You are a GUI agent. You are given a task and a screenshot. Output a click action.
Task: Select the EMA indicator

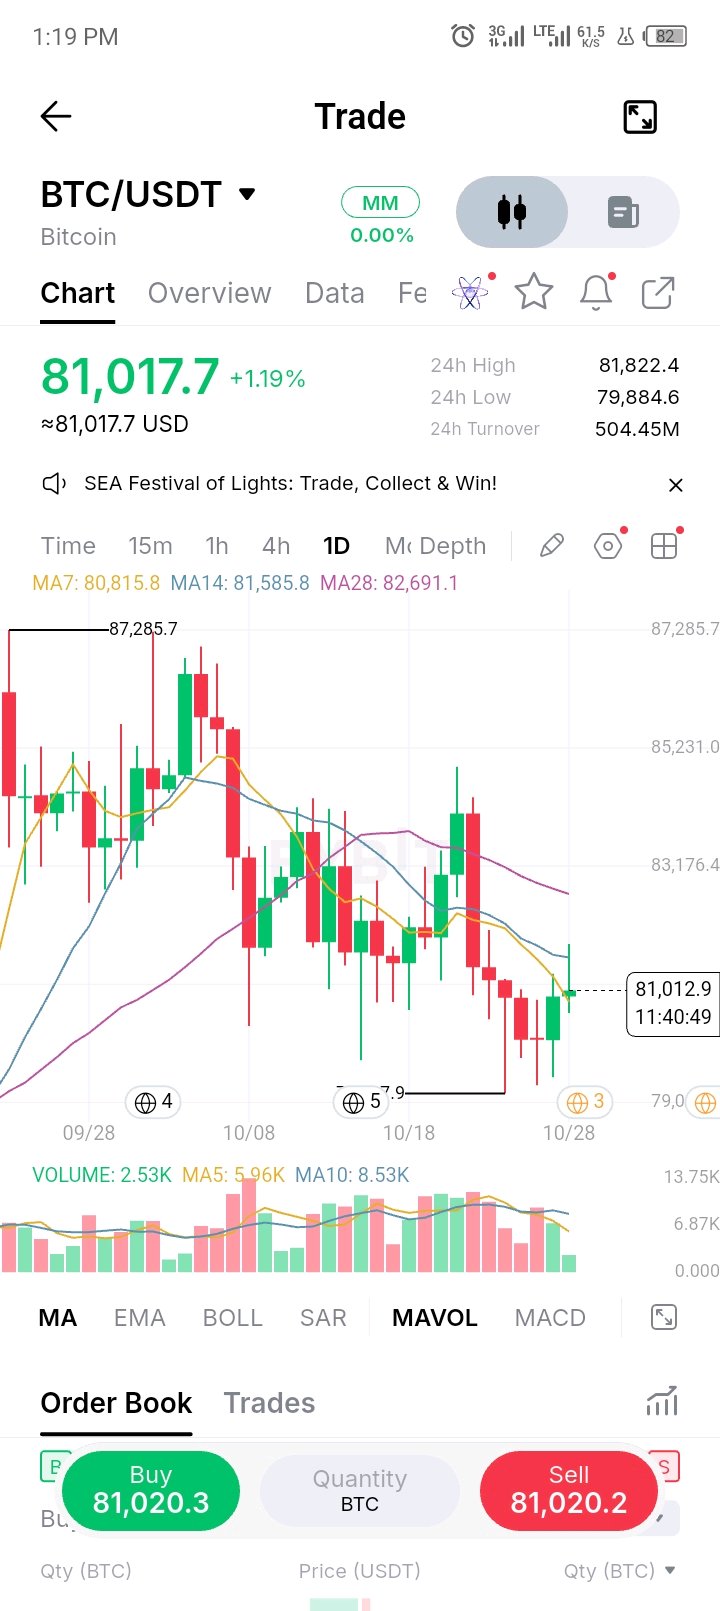tap(139, 1318)
